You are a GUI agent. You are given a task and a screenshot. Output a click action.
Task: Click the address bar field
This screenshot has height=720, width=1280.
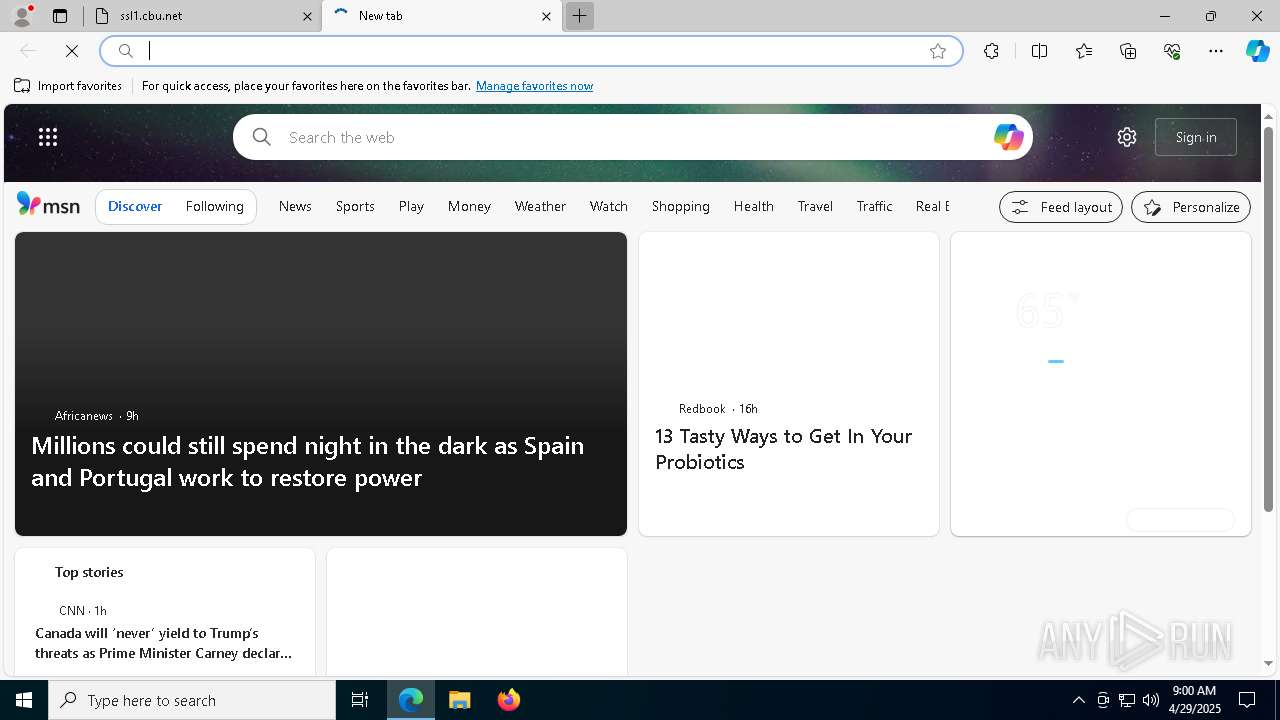point(531,51)
